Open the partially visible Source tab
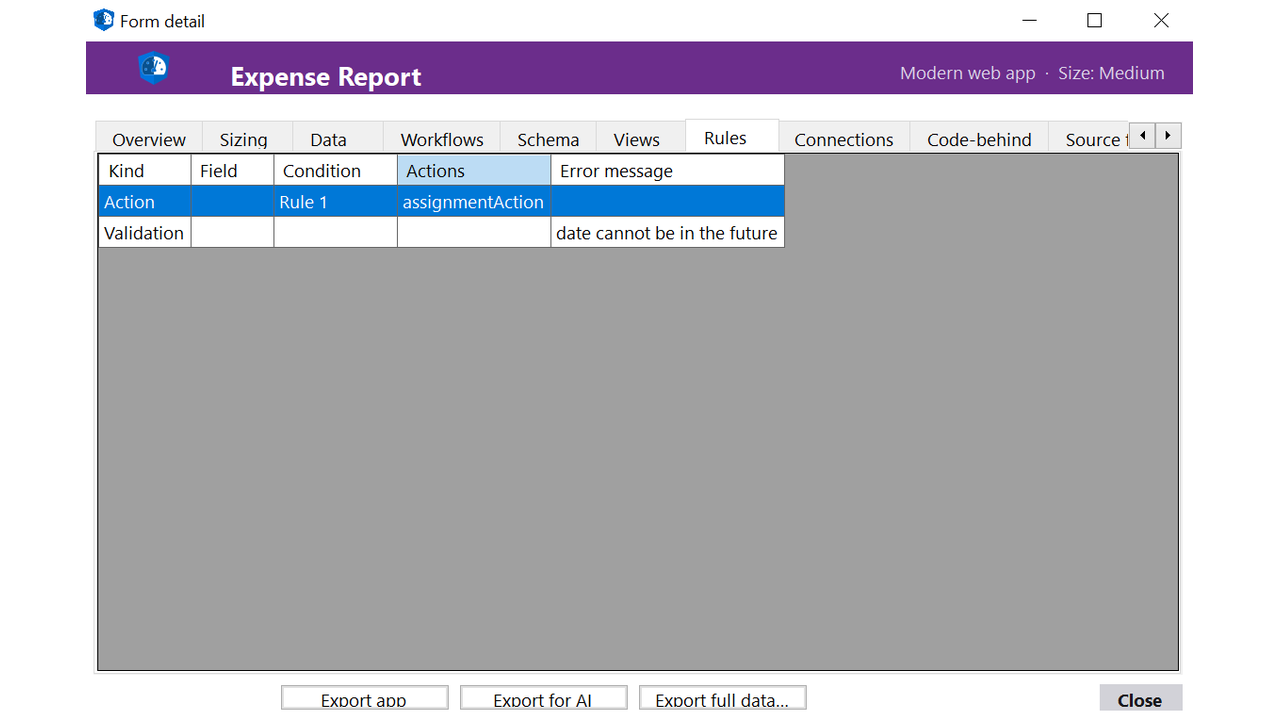The width and height of the screenshot is (1280, 720). point(1090,139)
